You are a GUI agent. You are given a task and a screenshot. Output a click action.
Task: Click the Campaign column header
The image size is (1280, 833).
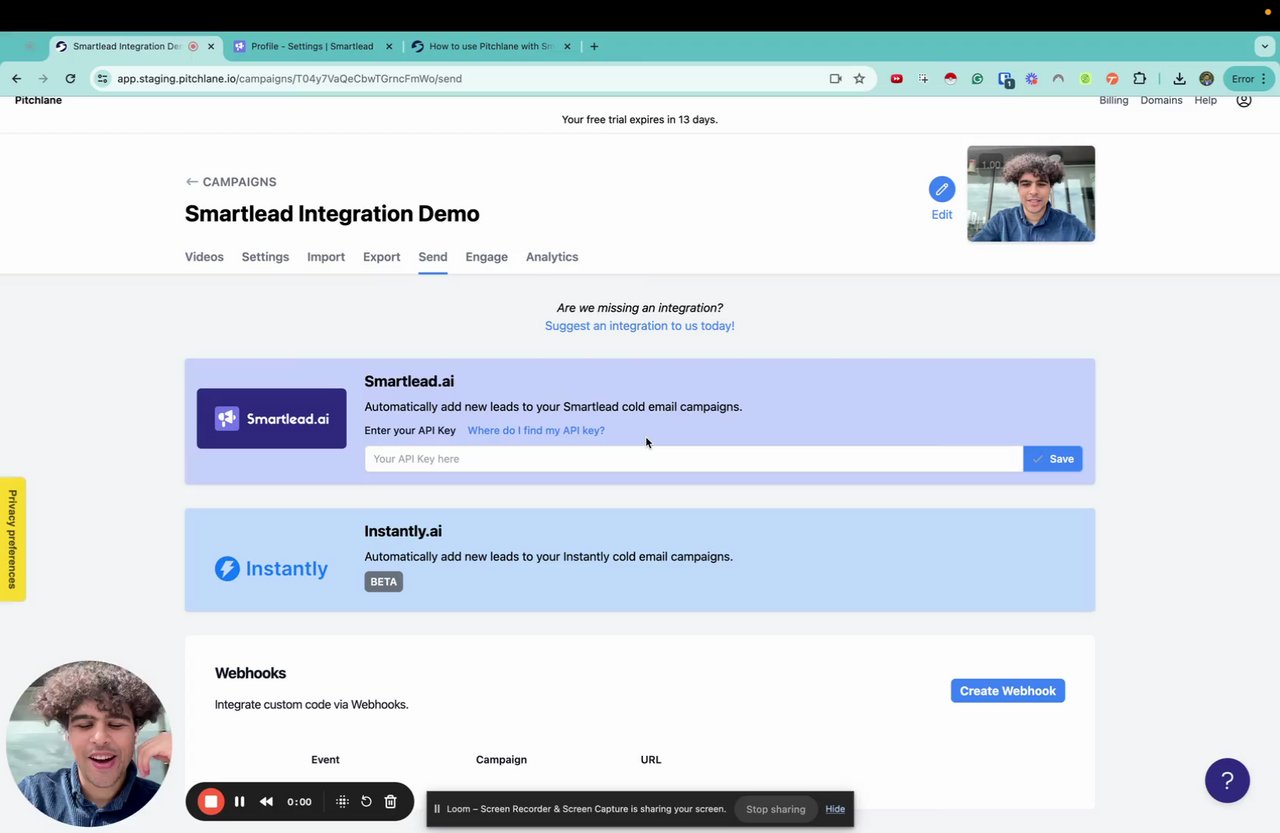click(x=501, y=760)
